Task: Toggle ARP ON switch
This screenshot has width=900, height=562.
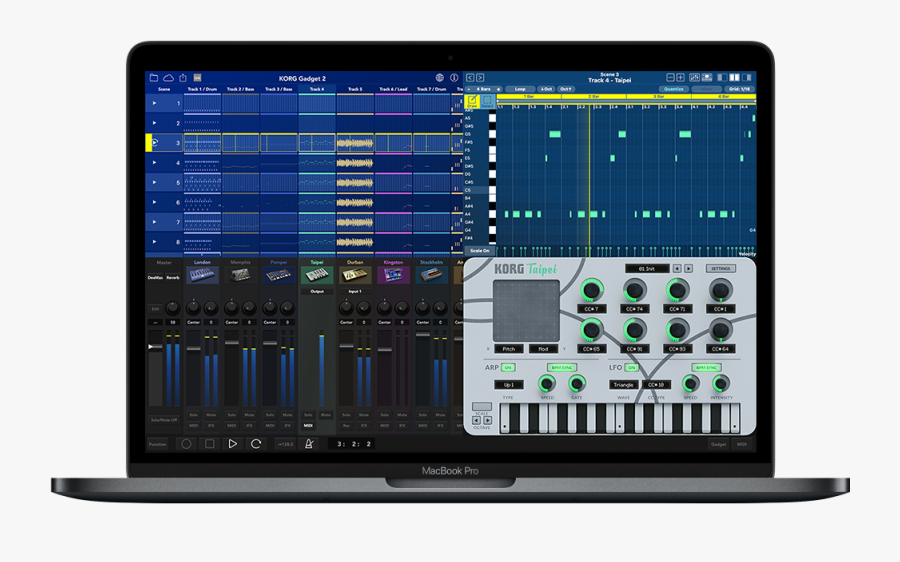Action: (x=508, y=367)
